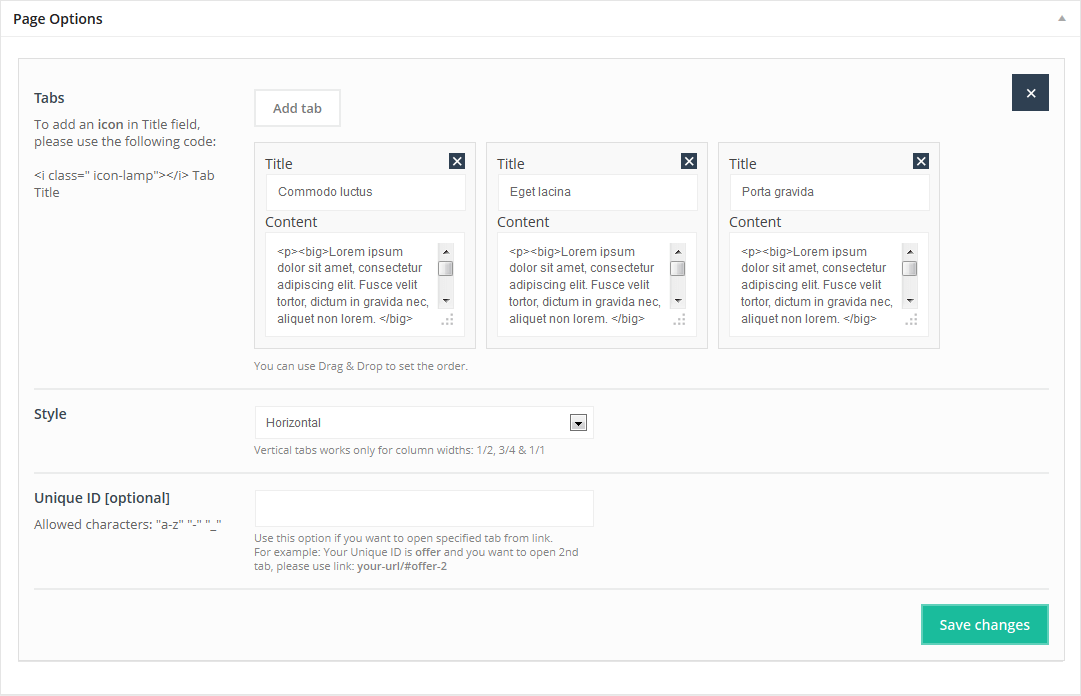The image size is (1081, 696).
Task: Save changes to the page options
Action: click(984, 625)
